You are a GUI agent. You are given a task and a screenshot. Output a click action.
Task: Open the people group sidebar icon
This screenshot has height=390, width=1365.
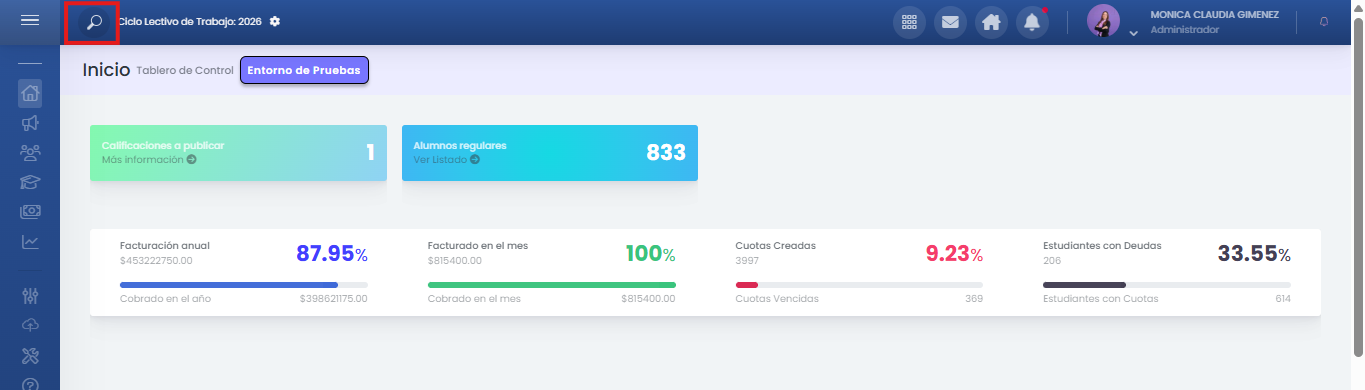tap(30, 153)
